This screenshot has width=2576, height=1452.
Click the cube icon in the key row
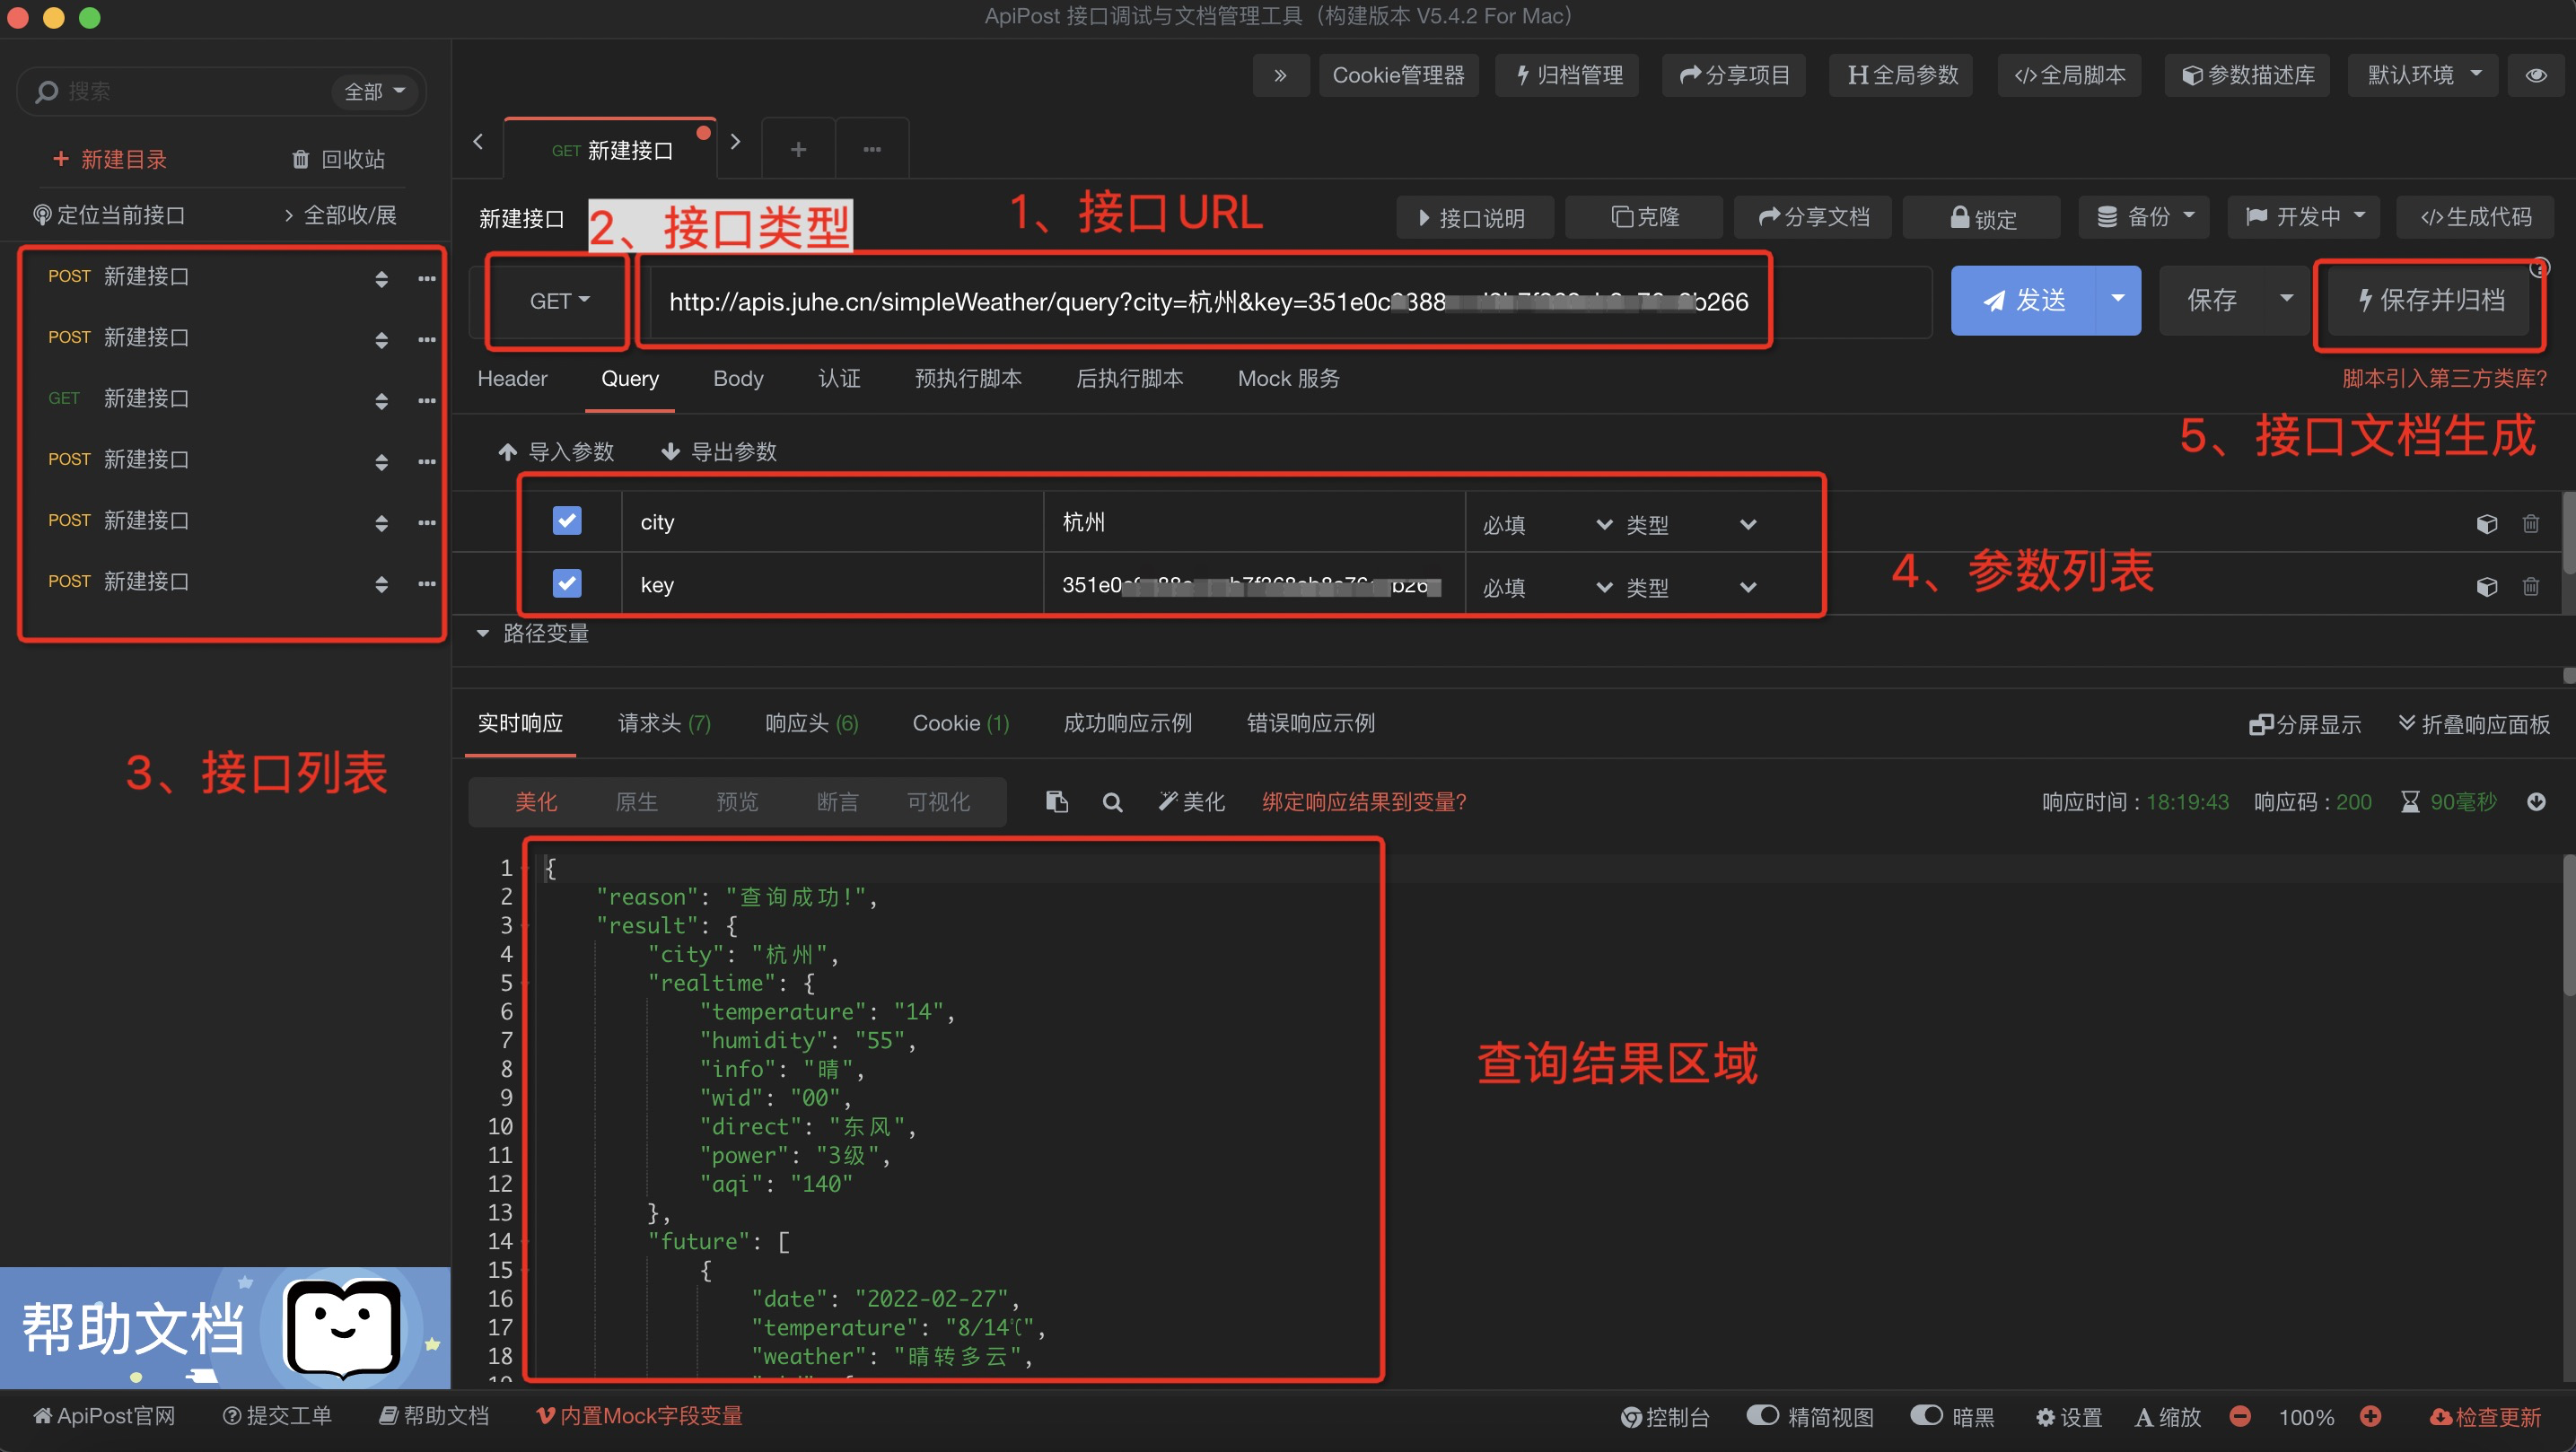(x=2486, y=587)
